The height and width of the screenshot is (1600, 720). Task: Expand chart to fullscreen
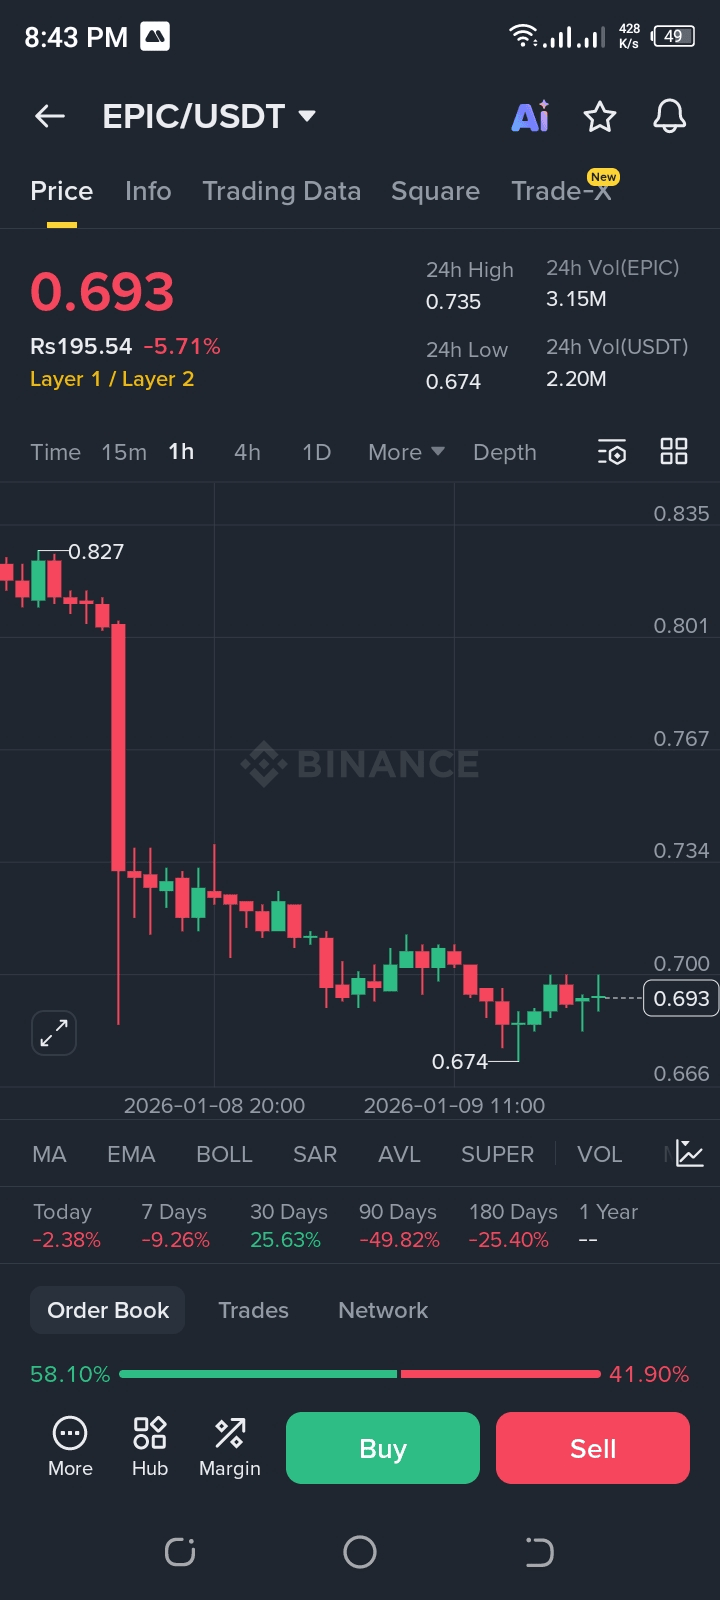[x=54, y=1033]
